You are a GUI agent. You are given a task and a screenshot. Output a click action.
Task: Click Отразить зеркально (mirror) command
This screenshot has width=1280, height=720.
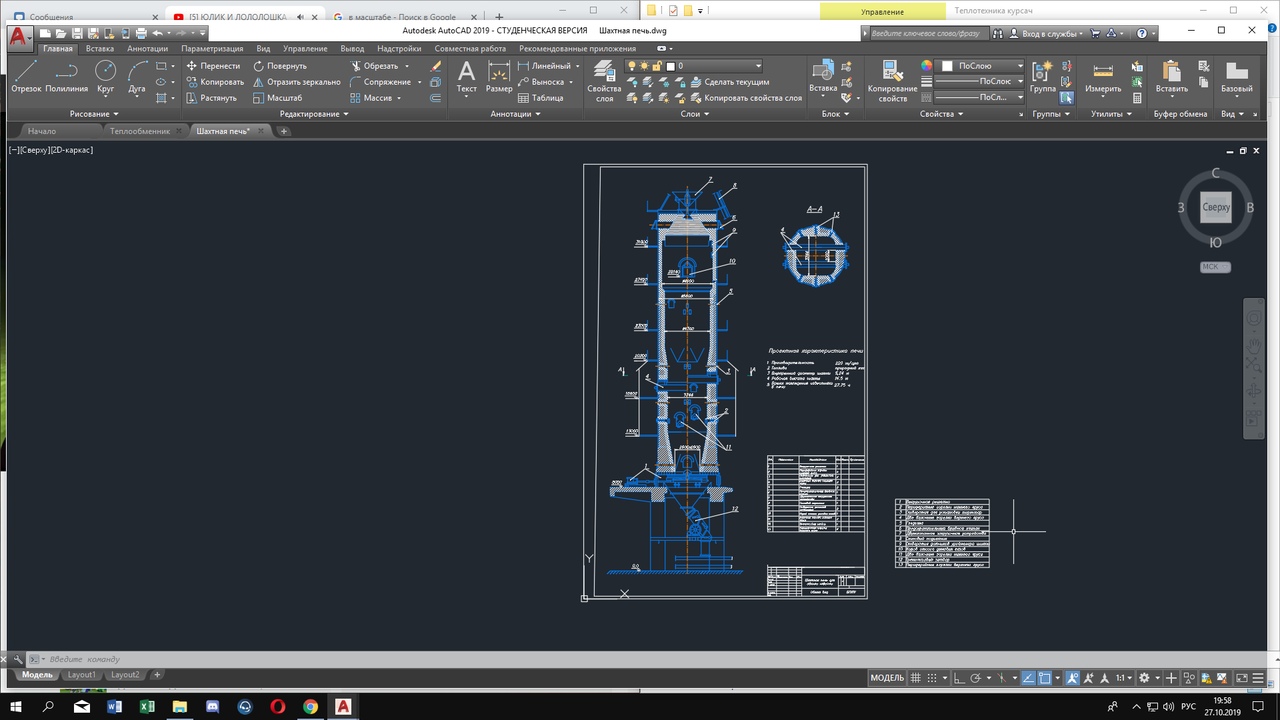(296, 82)
